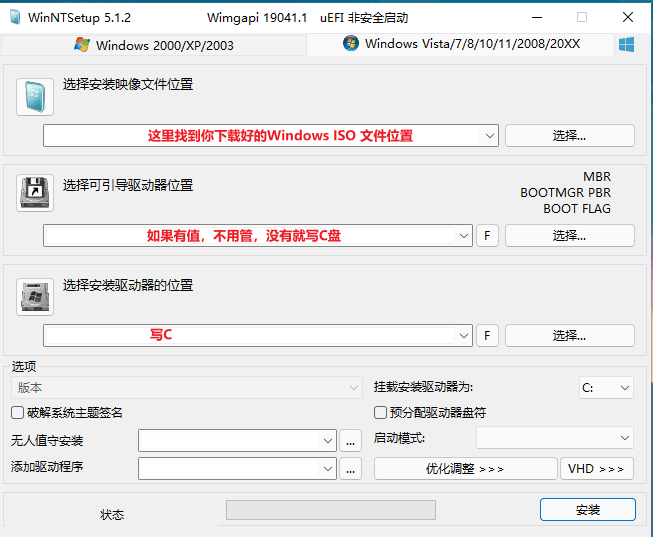Click the Windows Vista orb tab icon
Viewport: 653px width, 537px height.
tap(351, 43)
